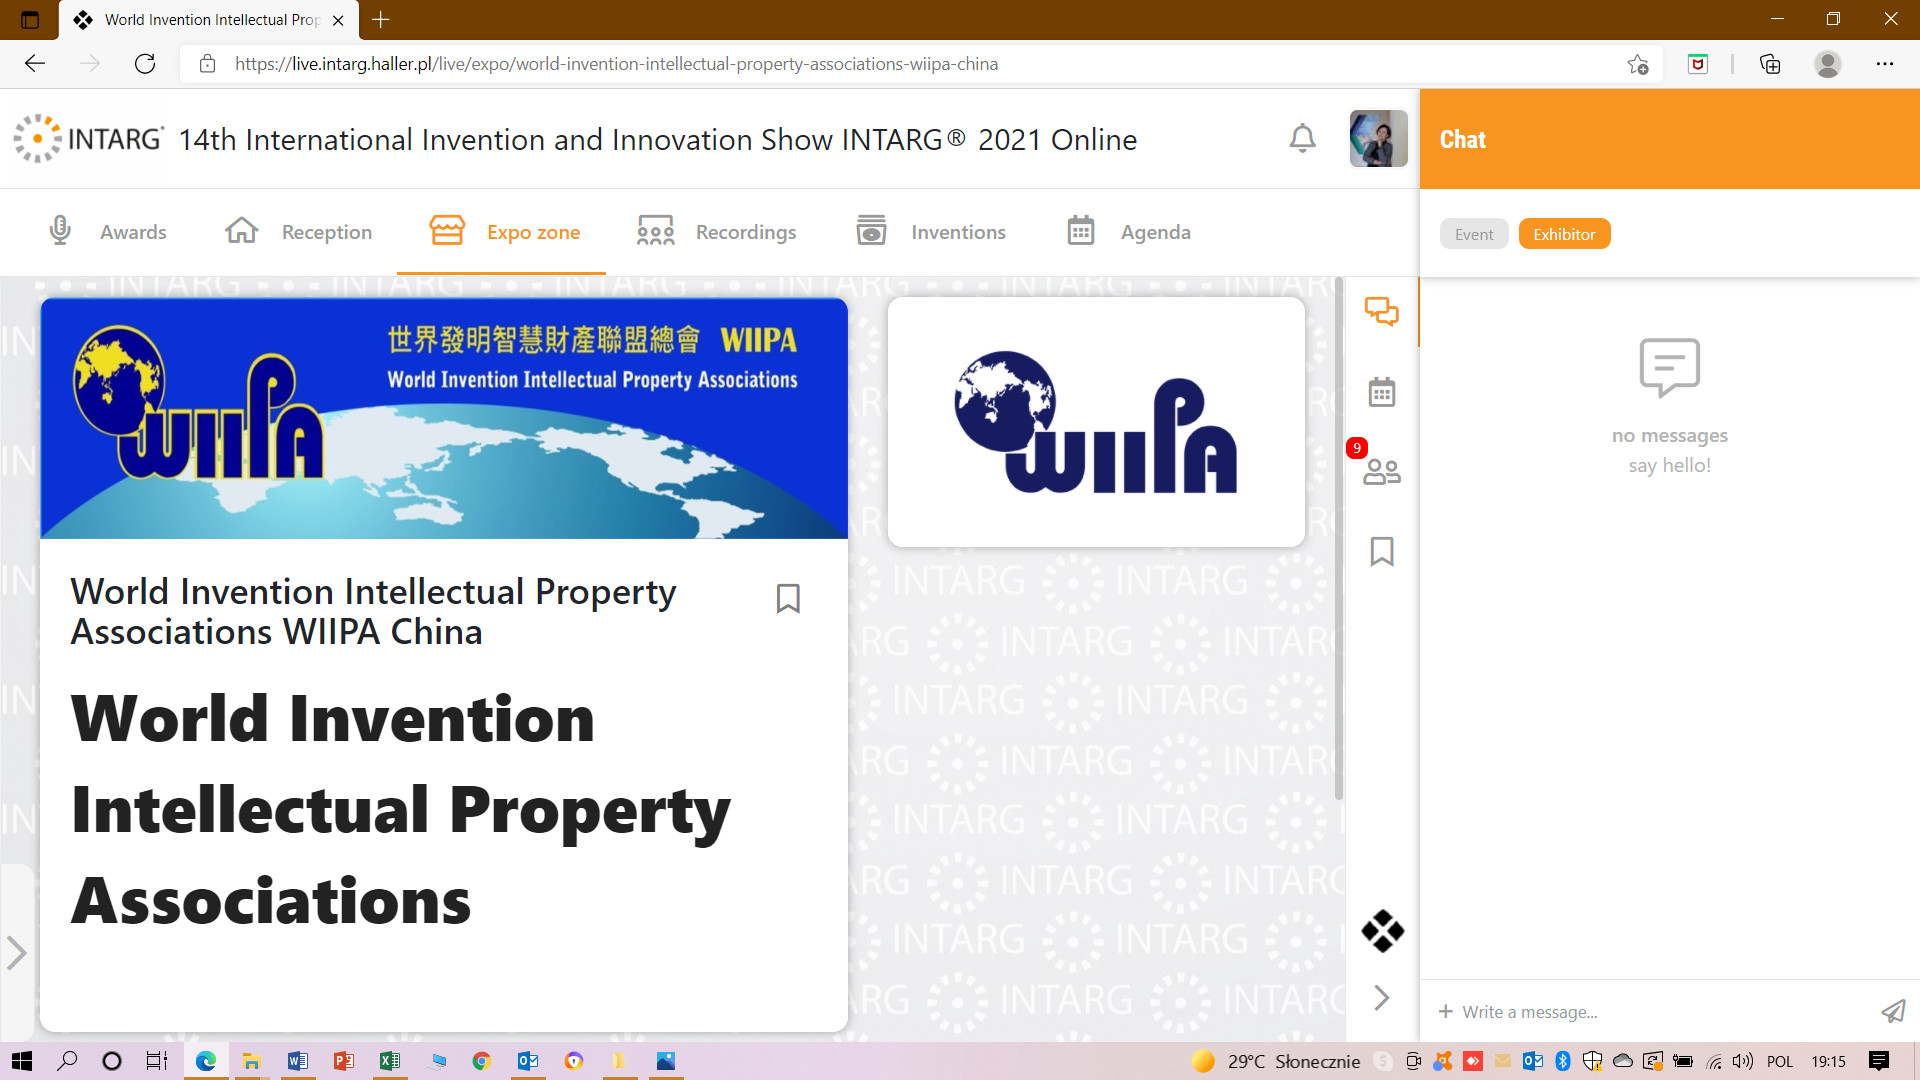Open the chat sidebar icon

1382,312
